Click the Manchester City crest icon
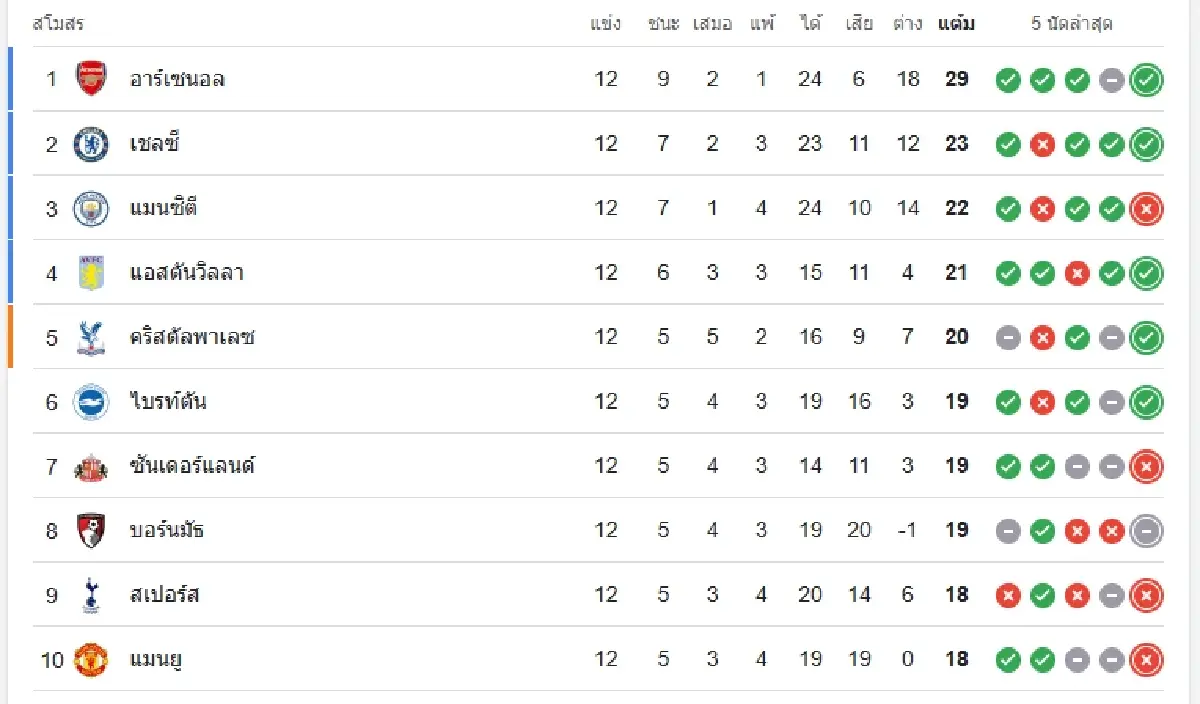Image resolution: width=1200 pixels, height=704 pixels. (x=91, y=208)
